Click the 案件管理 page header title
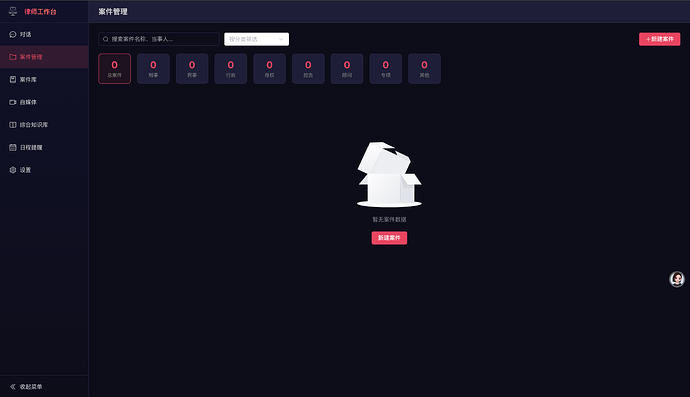The height and width of the screenshot is (397, 690). tap(113, 11)
